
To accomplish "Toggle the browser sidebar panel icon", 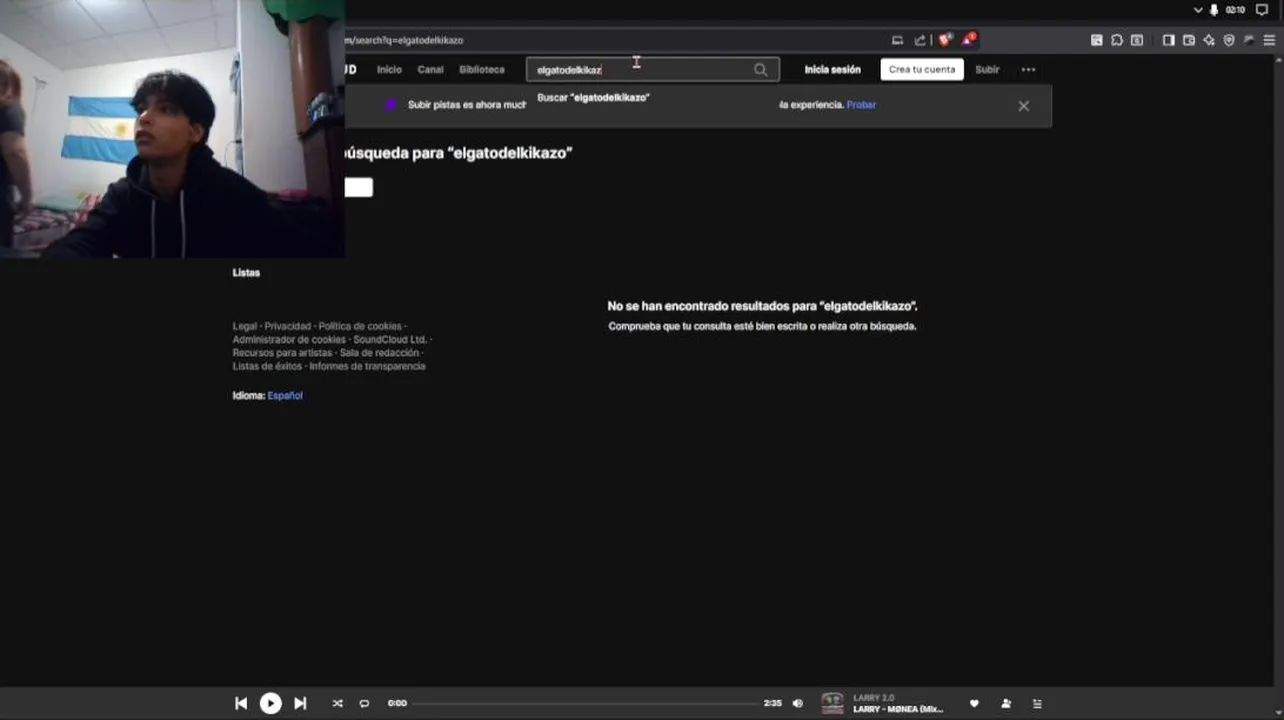I will [1168, 40].
